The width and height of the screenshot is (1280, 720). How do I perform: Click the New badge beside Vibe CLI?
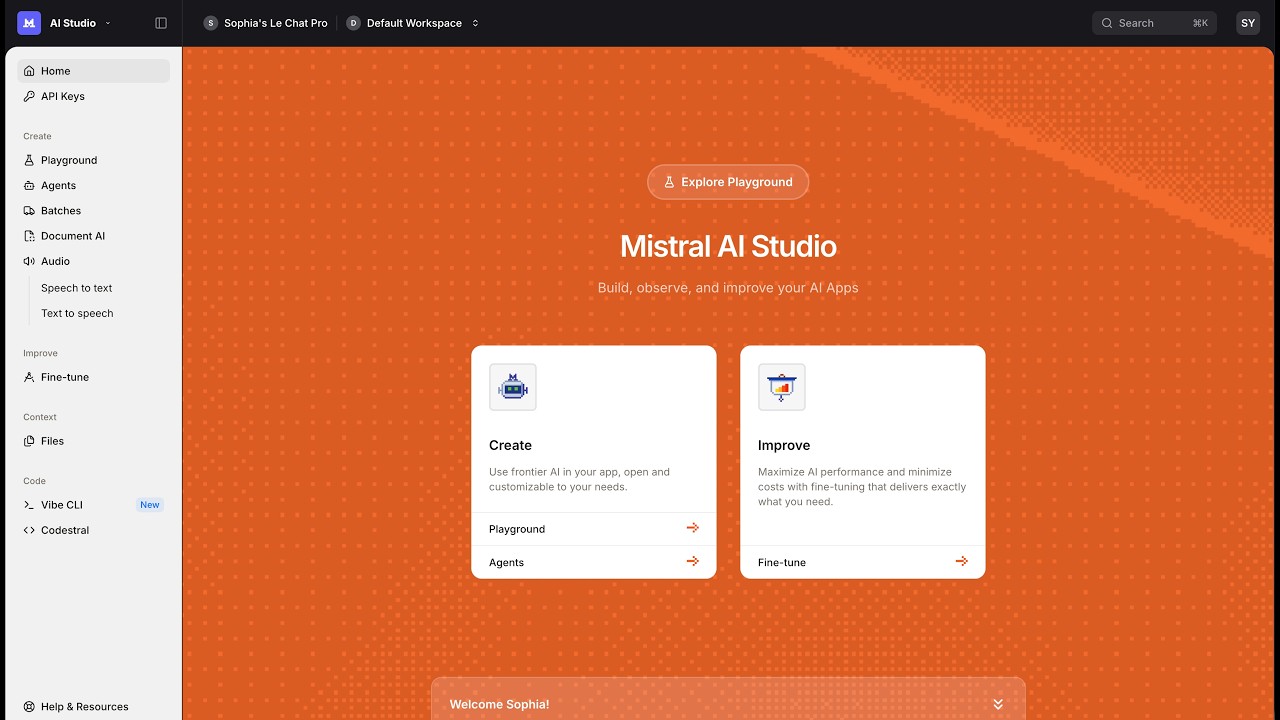tap(150, 505)
